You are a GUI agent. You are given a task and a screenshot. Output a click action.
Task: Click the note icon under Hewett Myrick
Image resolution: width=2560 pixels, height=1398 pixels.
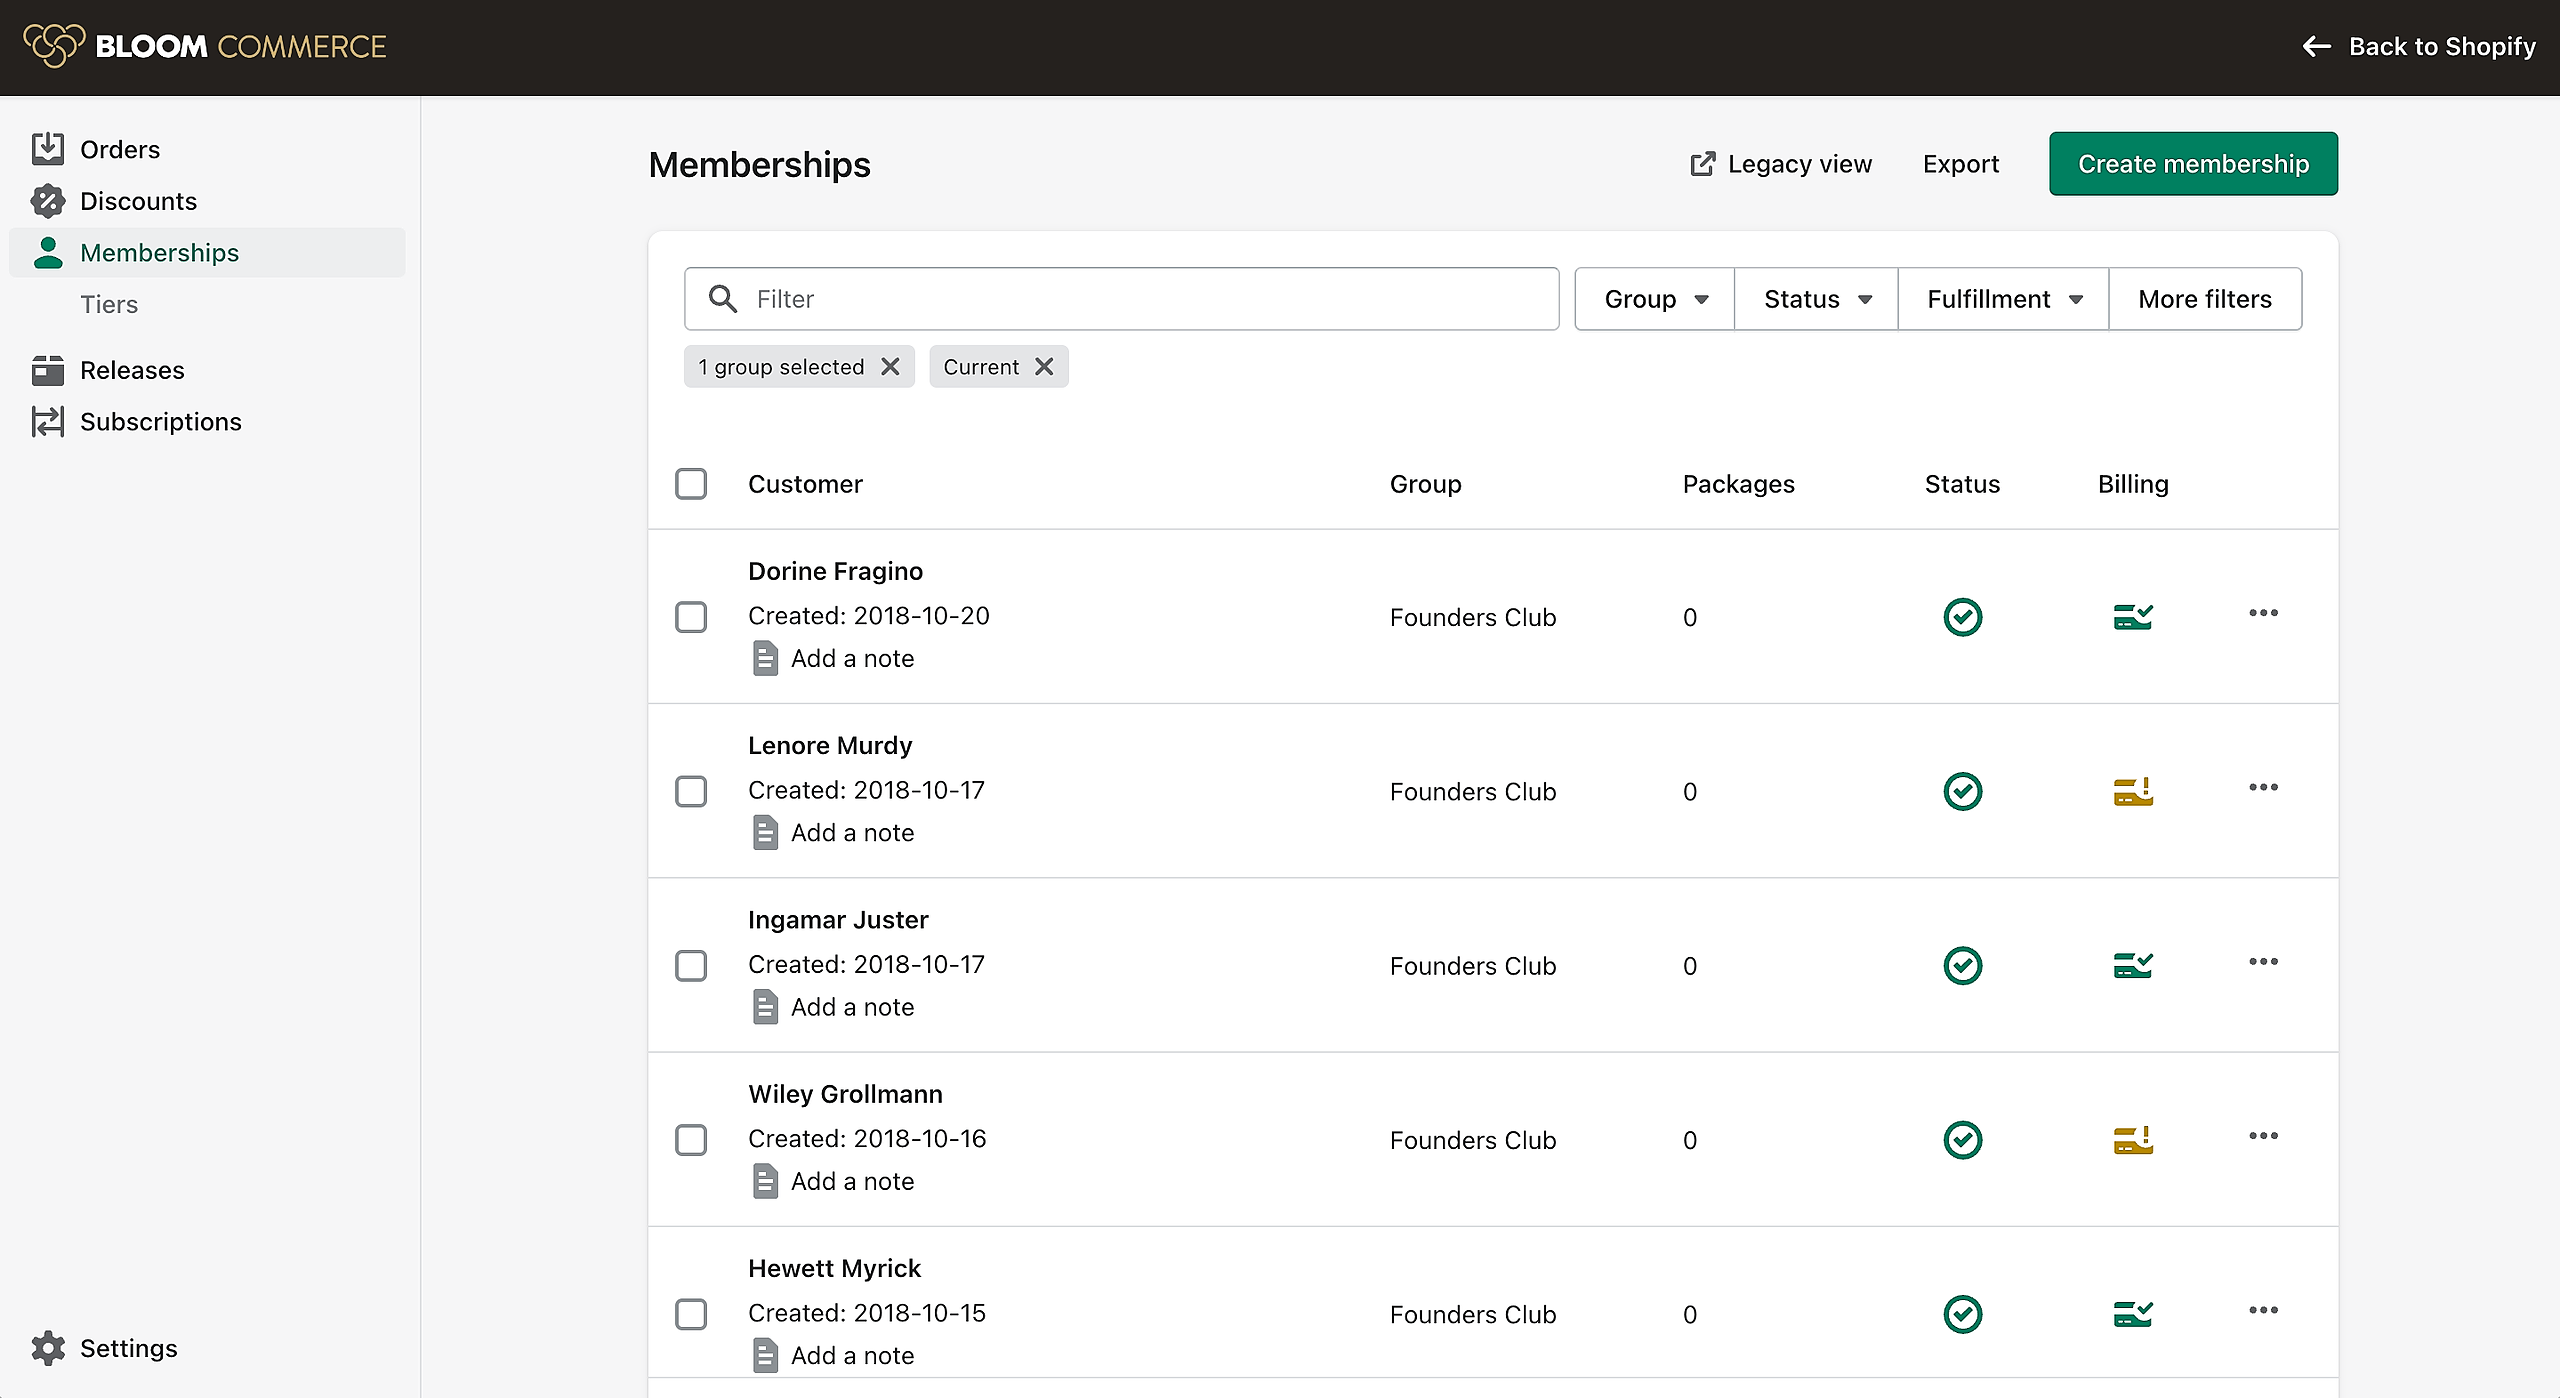coord(765,1355)
